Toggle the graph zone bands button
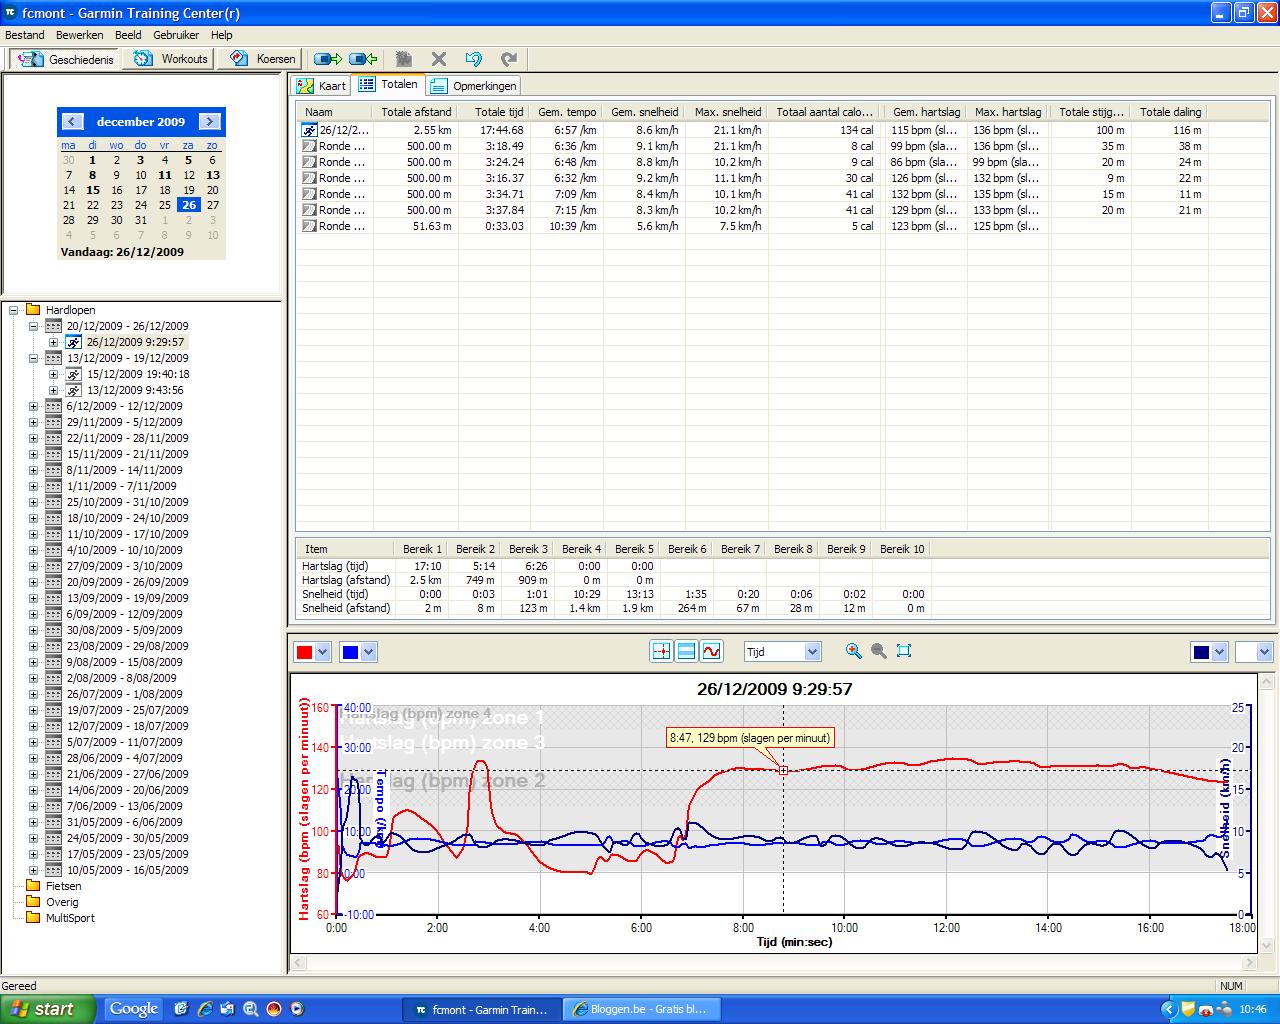1280x1024 pixels. [686, 651]
